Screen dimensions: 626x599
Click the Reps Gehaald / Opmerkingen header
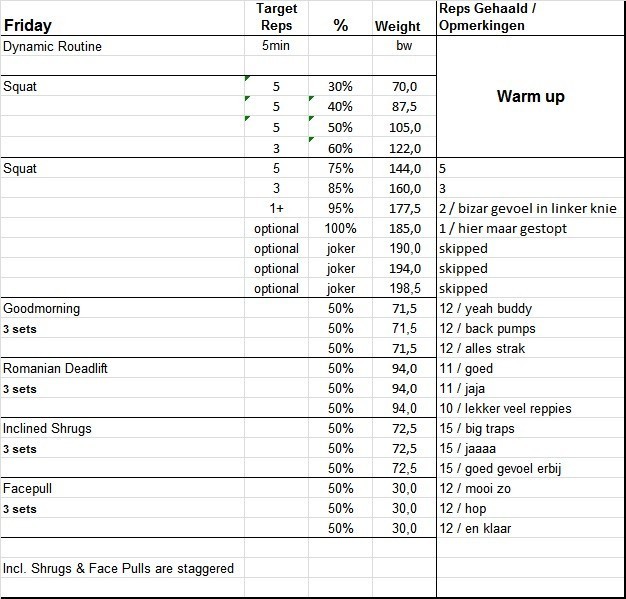(490, 18)
